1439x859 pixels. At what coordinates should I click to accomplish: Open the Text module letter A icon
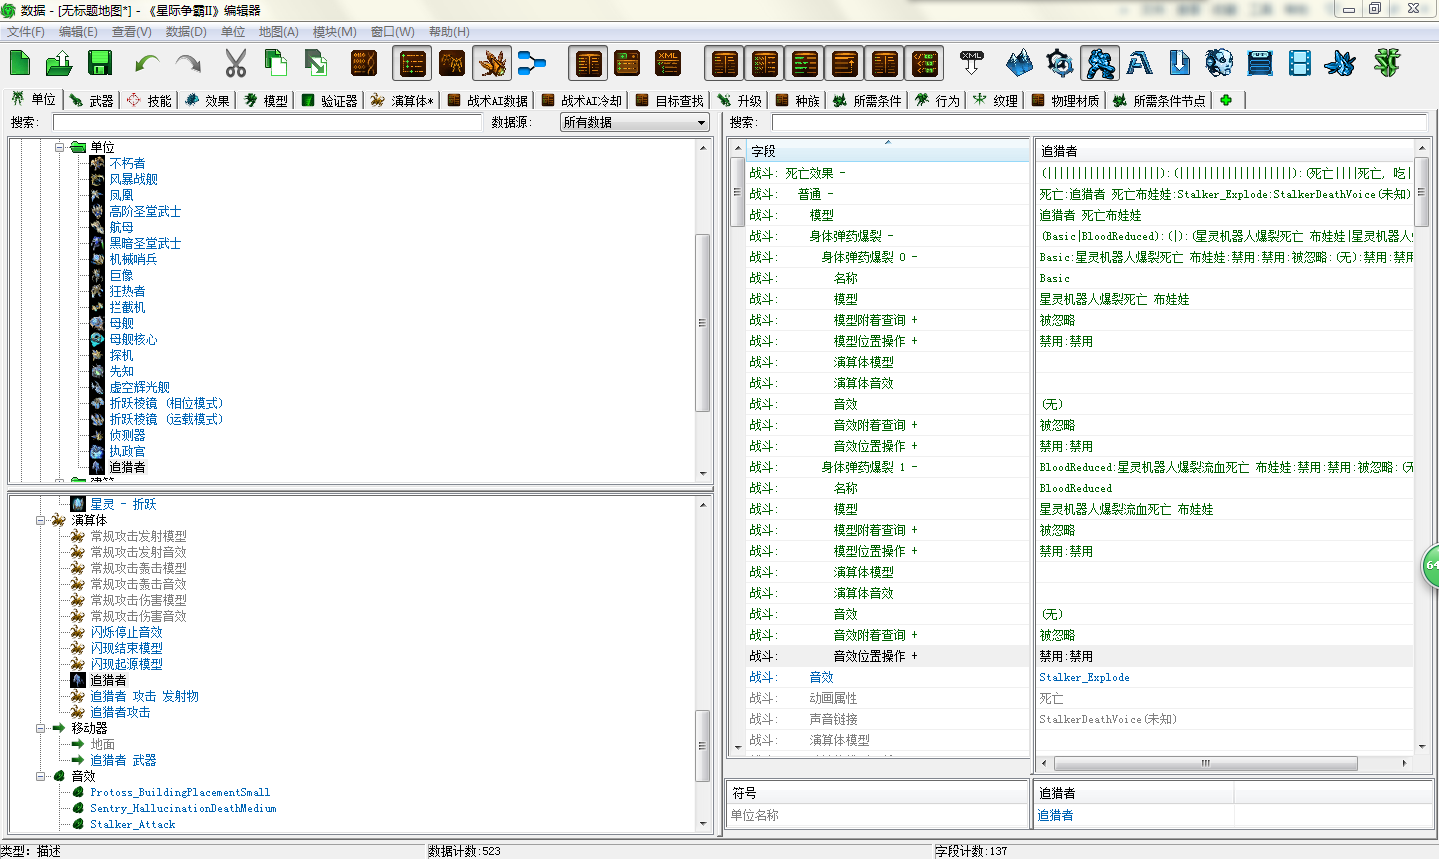[x=1139, y=64]
